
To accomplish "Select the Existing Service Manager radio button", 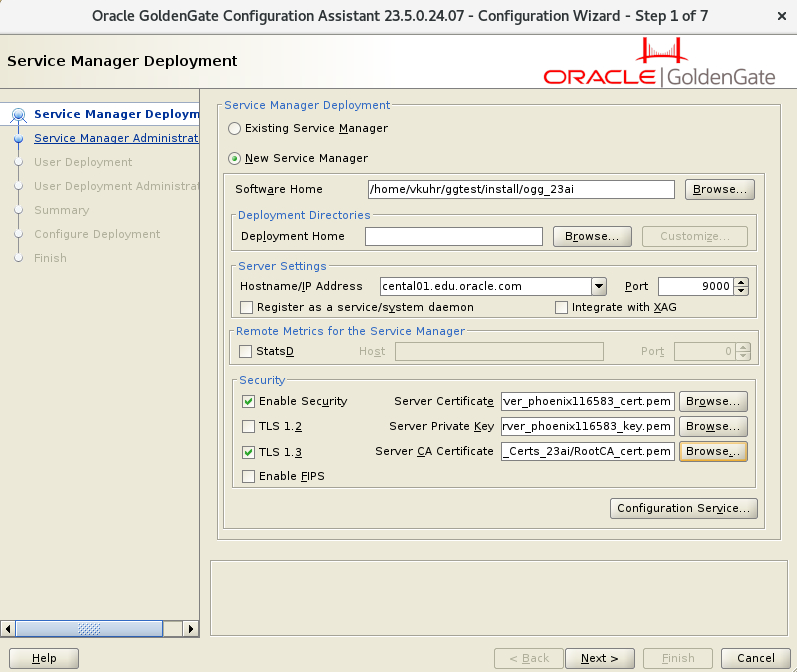I will (234, 129).
